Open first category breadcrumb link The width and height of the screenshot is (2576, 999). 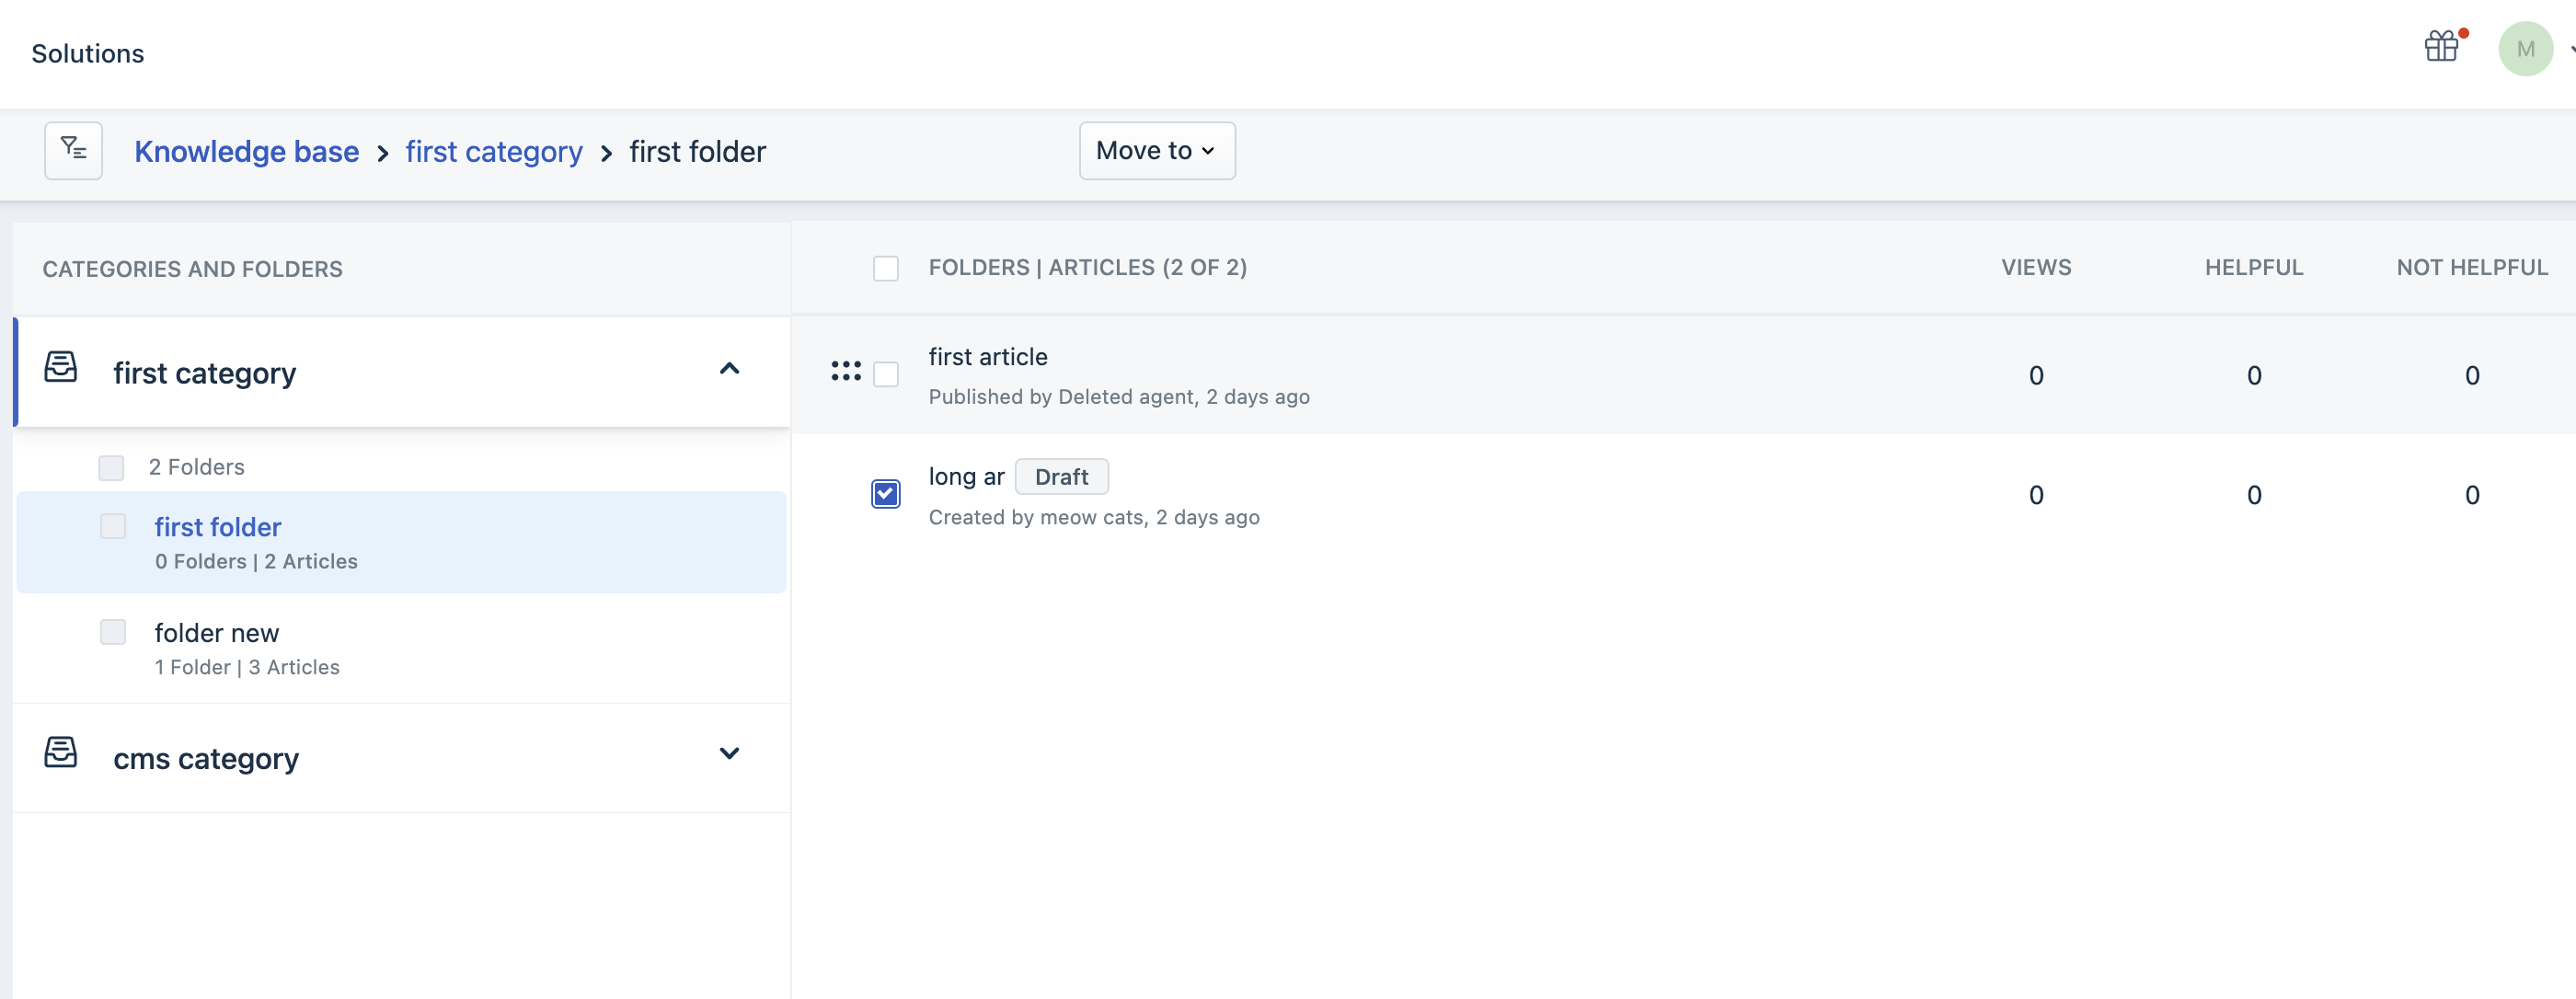pos(493,152)
